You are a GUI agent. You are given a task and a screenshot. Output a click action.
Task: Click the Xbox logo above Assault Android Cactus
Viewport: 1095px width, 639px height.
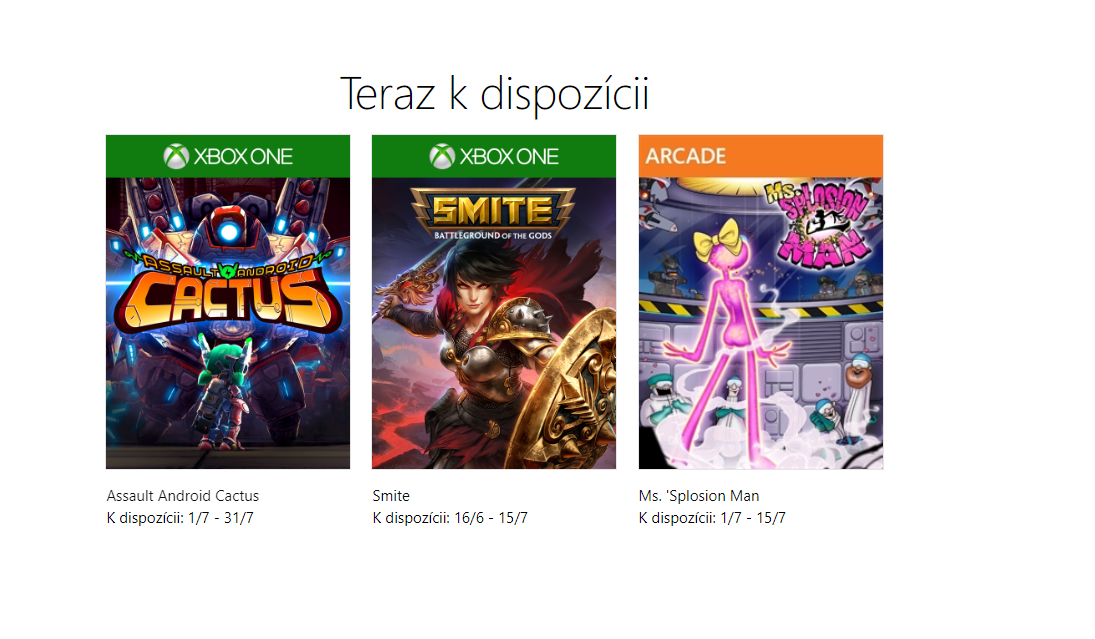[176, 156]
